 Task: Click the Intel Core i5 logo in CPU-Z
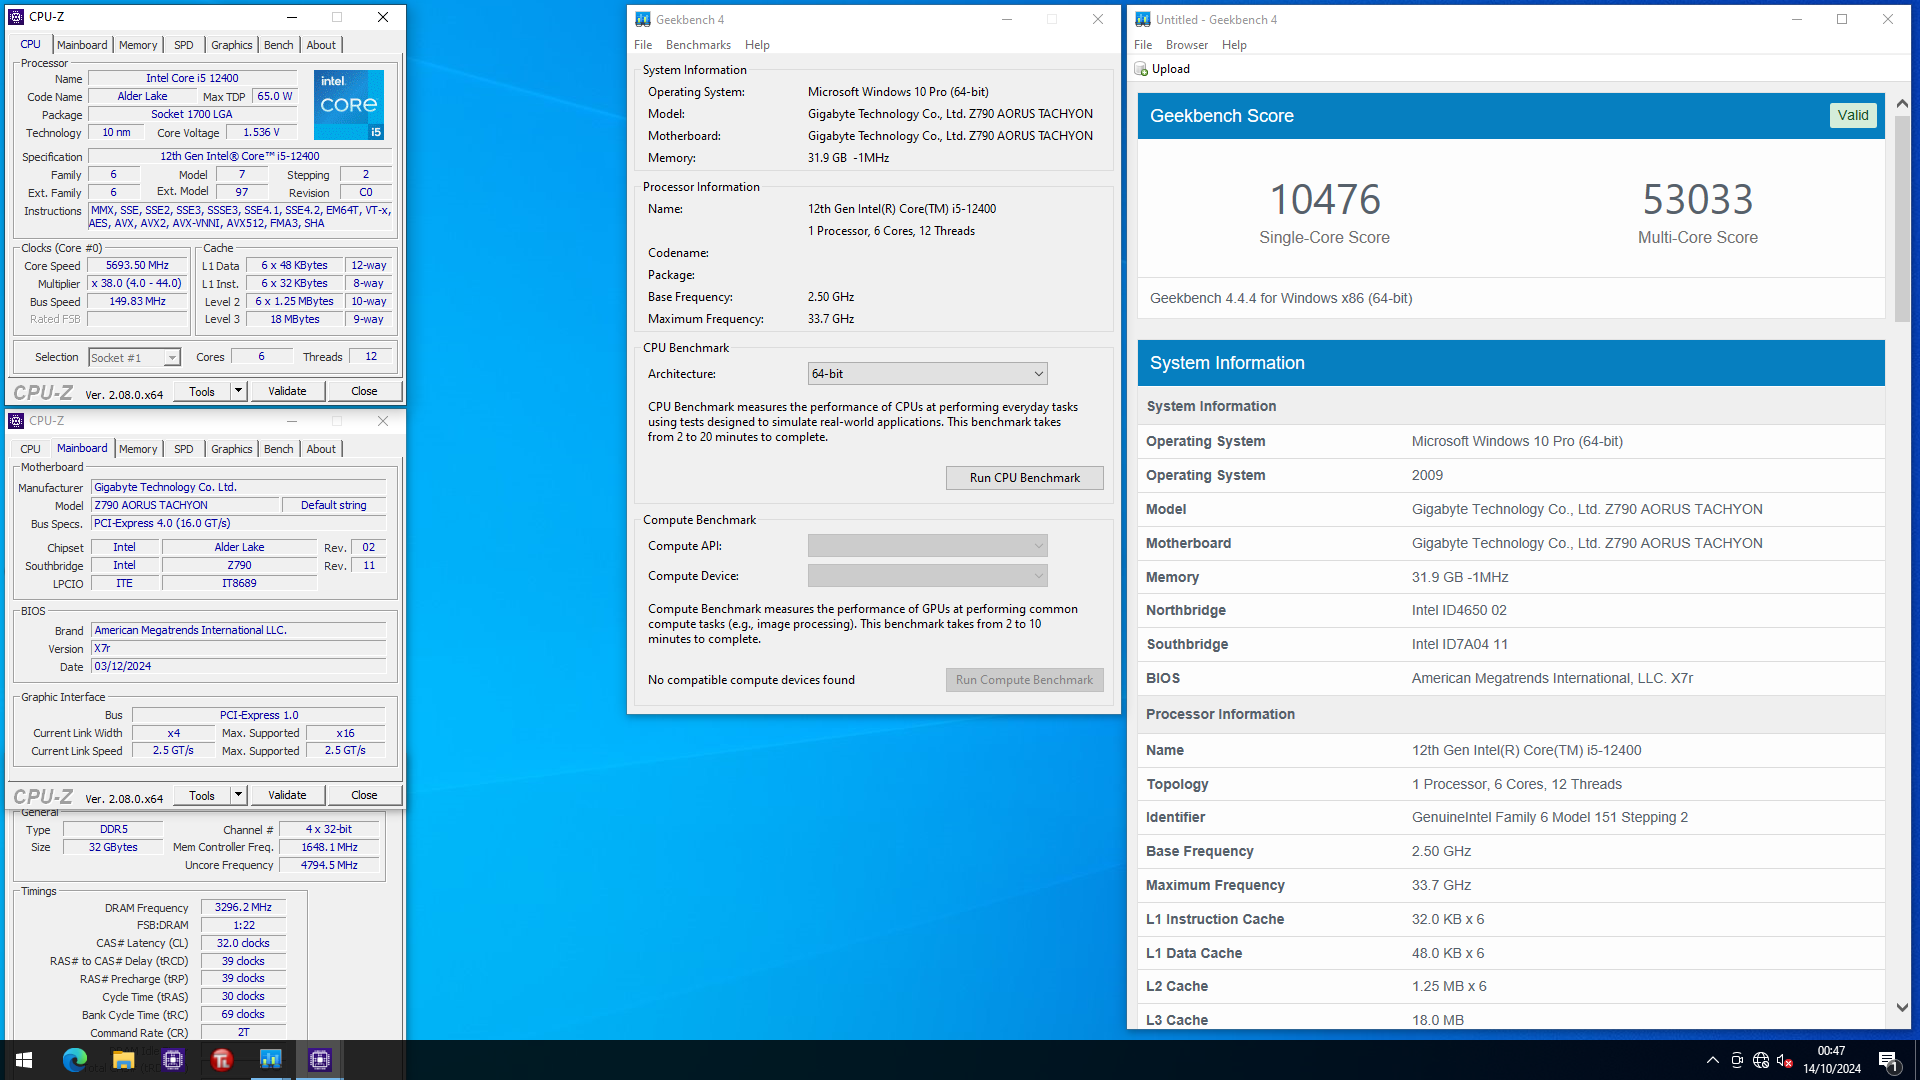click(349, 105)
